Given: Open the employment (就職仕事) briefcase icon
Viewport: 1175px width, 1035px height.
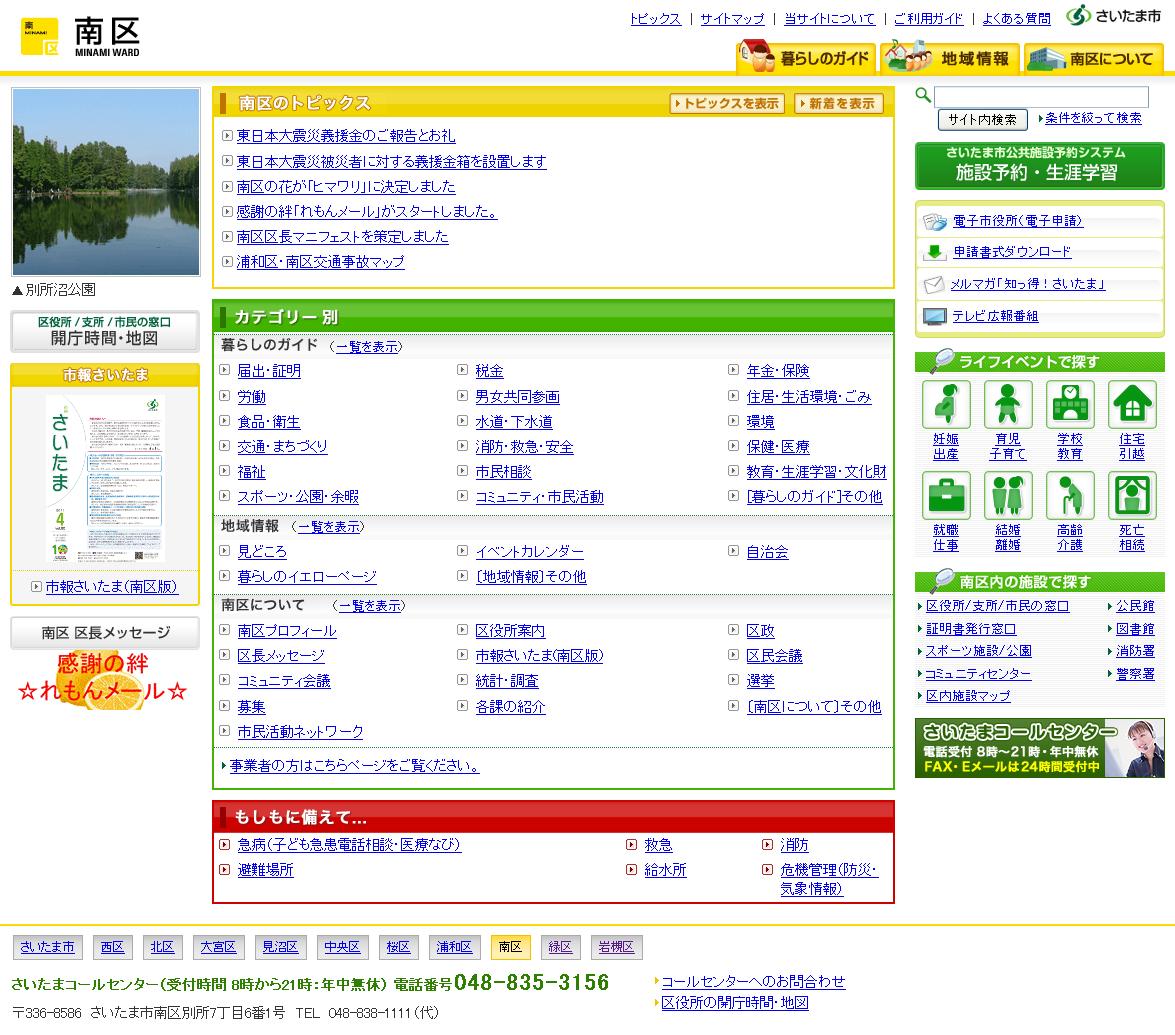Looking at the screenshot, I should (x=945, y=496).
